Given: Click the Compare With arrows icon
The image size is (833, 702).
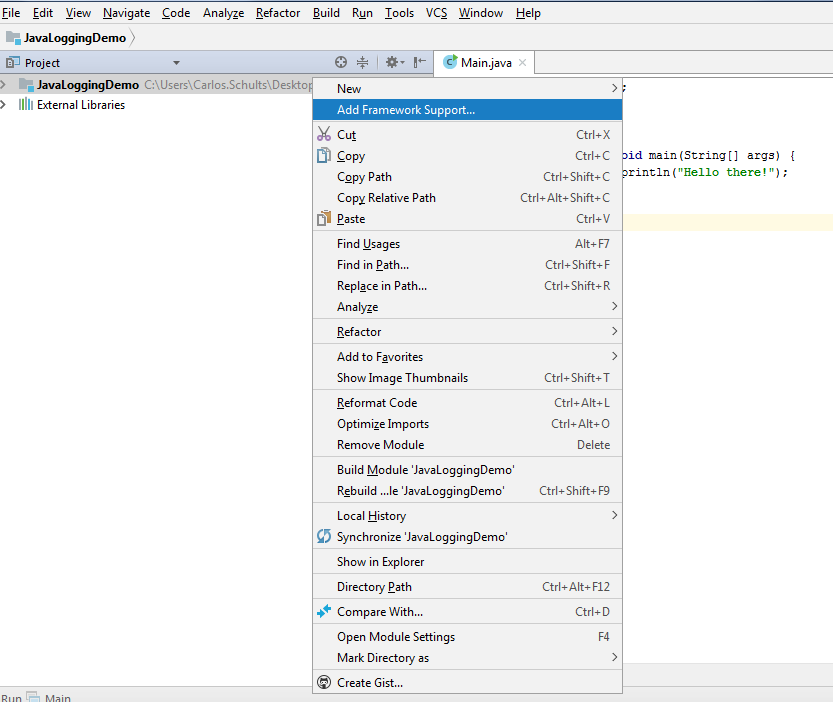Looking at the screenshot, I should (323, 612).
